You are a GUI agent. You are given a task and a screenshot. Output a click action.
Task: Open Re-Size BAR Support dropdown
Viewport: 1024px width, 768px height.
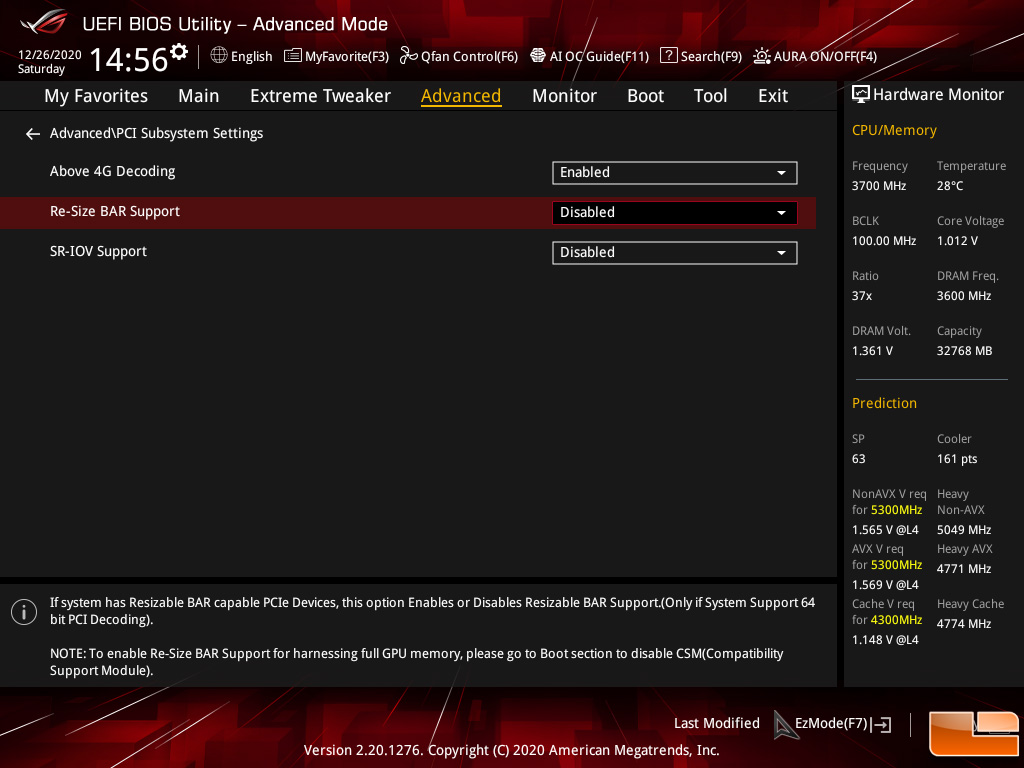[x=675, y=212]
